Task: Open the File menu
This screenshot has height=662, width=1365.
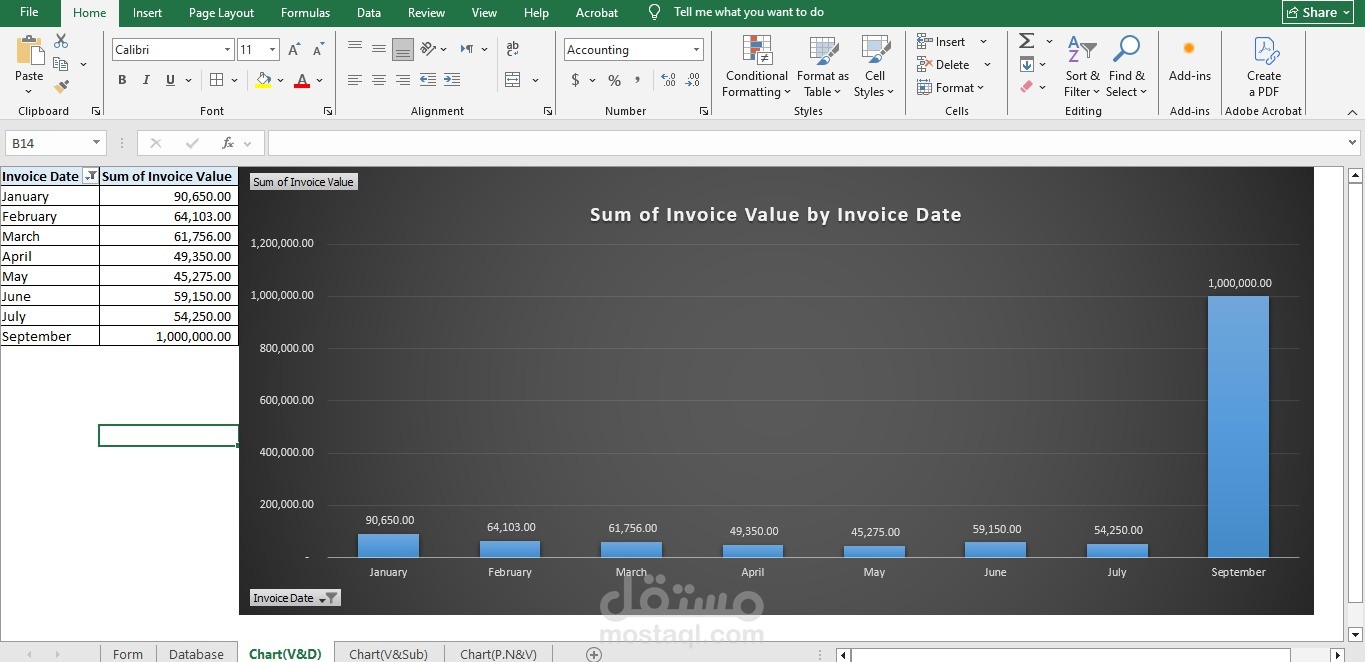Action: [29, 12]
